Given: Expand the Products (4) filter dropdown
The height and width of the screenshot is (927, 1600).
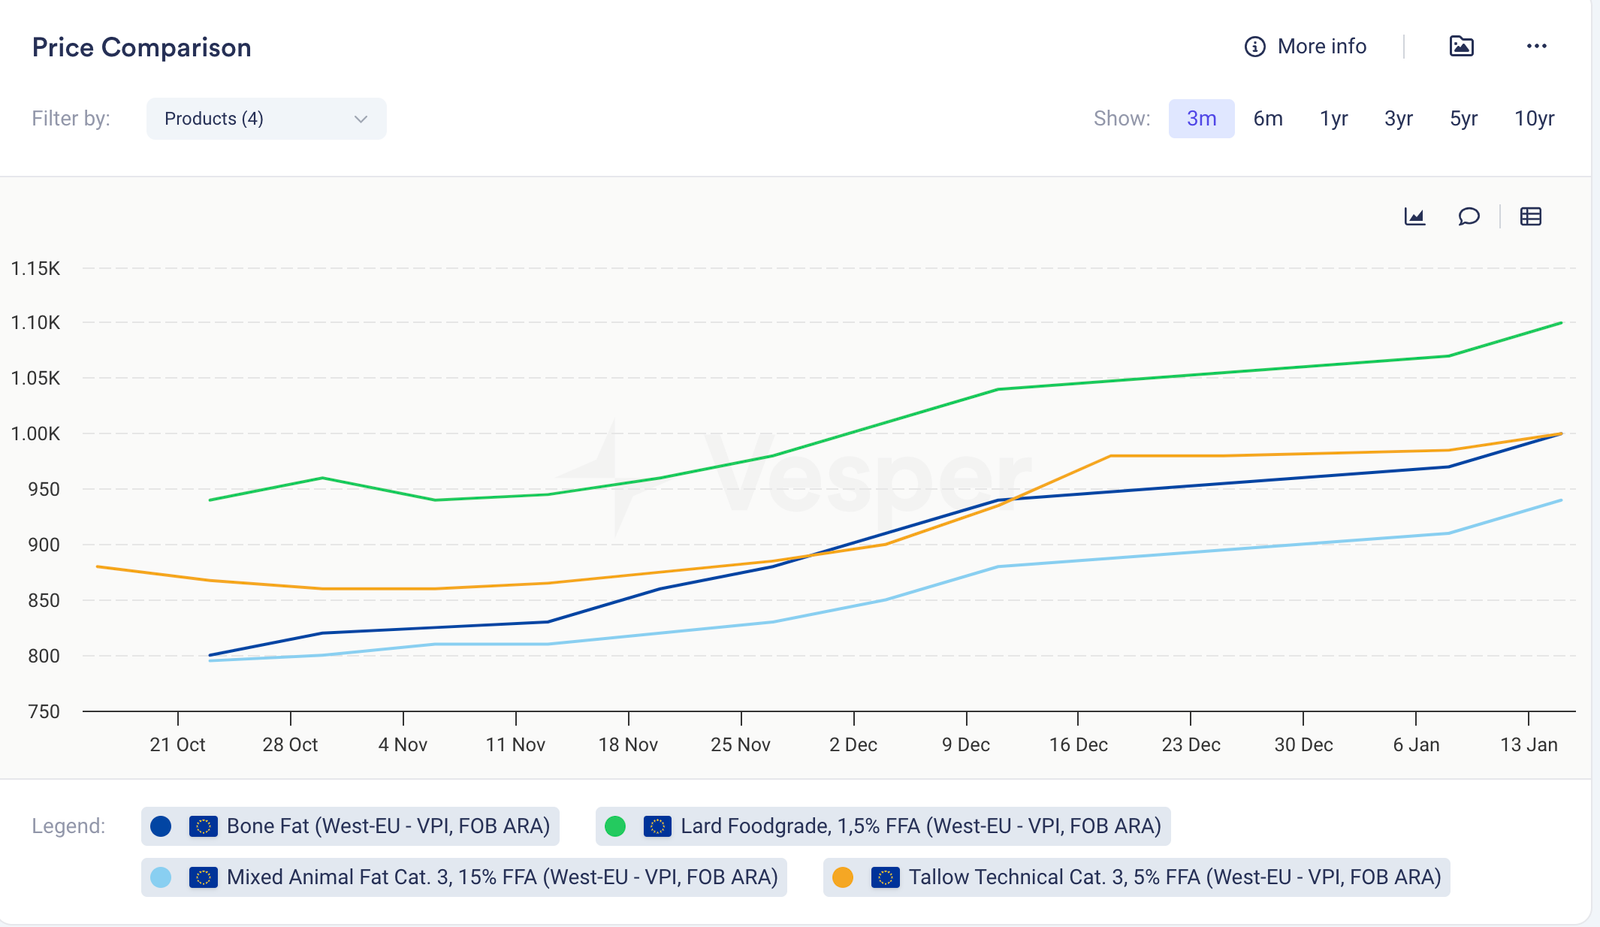Looking at the screenshot, I should point(265,119).
